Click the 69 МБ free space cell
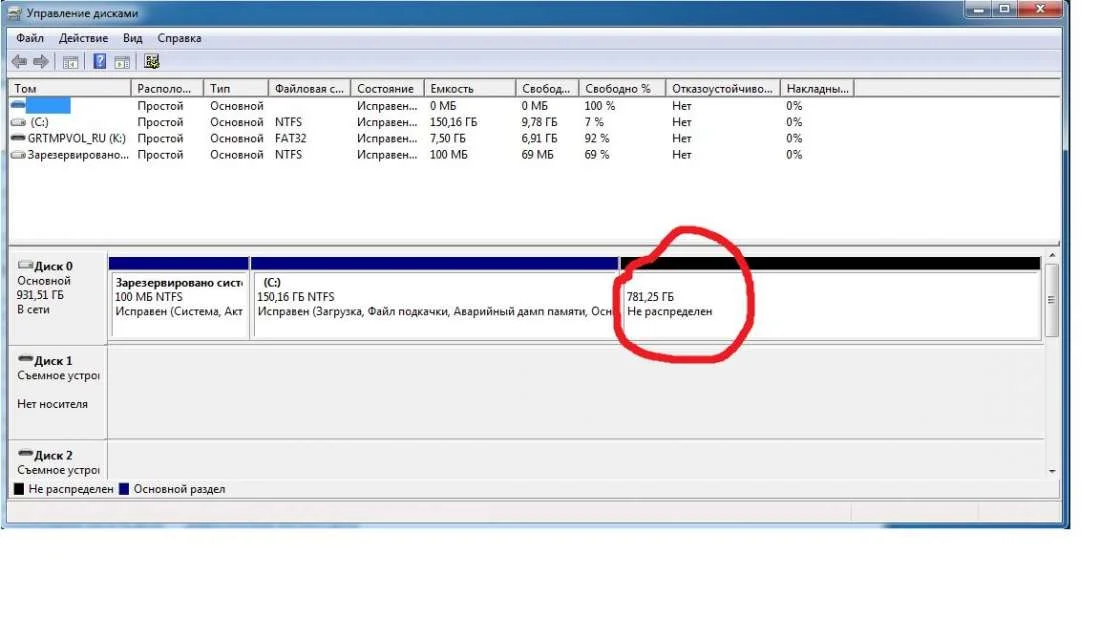The height and width of the screenshot is (619, 1100). click(537, 154)
